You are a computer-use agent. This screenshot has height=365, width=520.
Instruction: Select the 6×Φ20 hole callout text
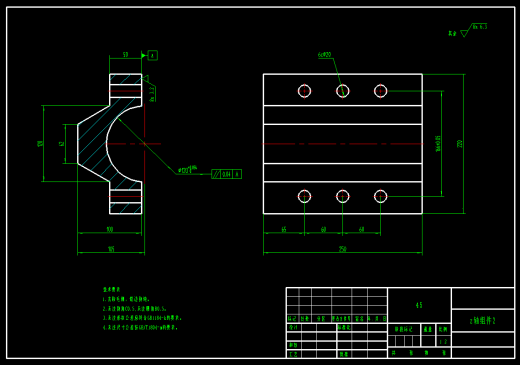coord(324,54)
